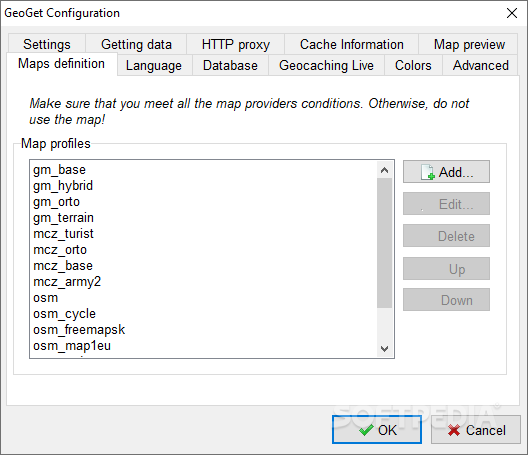Viewport: 528px width, 455px height.
Task: Switch to the Language tab
Action: (154, 65)
